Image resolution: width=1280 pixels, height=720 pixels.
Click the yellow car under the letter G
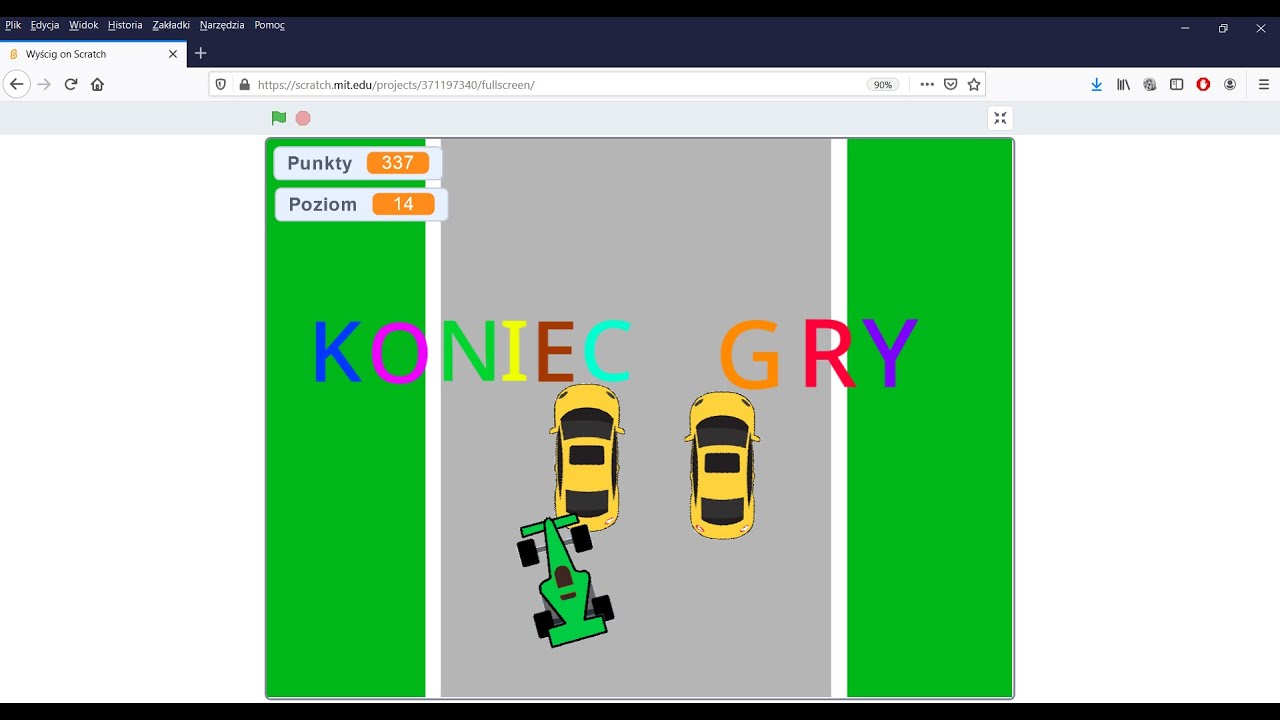(x=722, y=465)
